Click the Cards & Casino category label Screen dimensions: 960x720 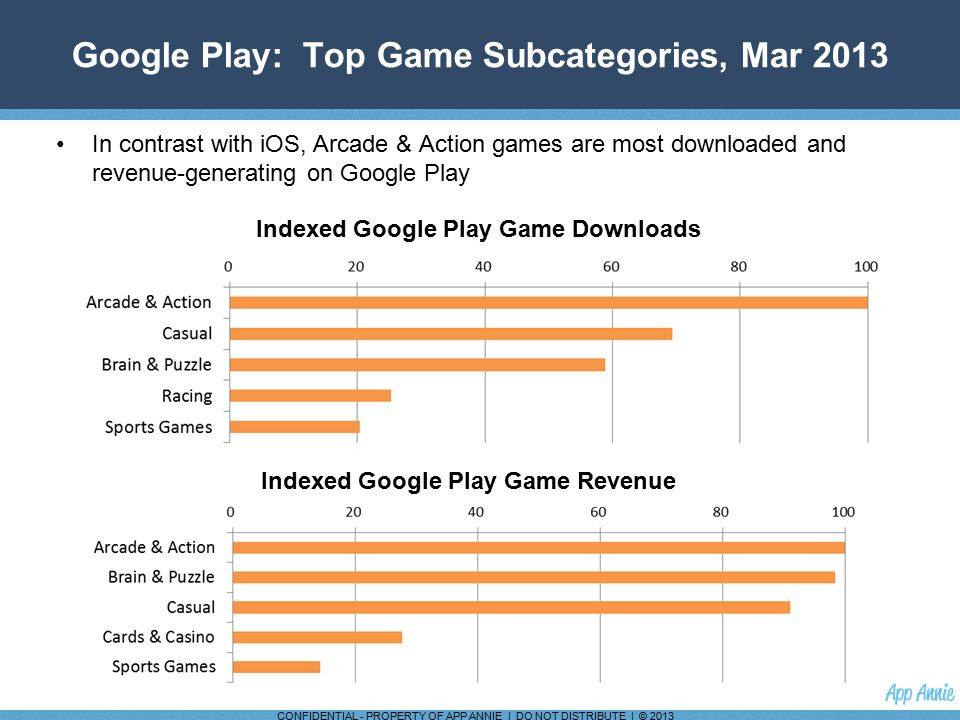(159, 637)
